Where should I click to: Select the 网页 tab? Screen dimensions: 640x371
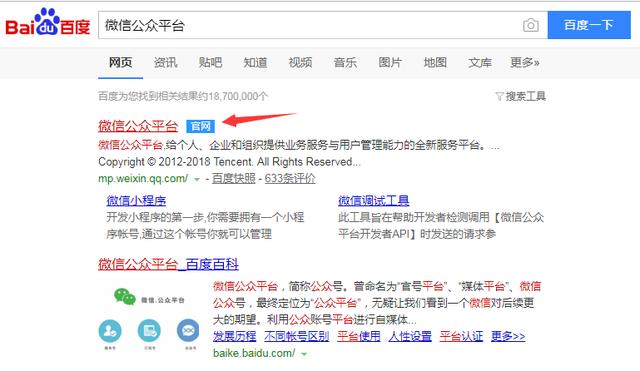pyautogui.click(x=120, y=62)
